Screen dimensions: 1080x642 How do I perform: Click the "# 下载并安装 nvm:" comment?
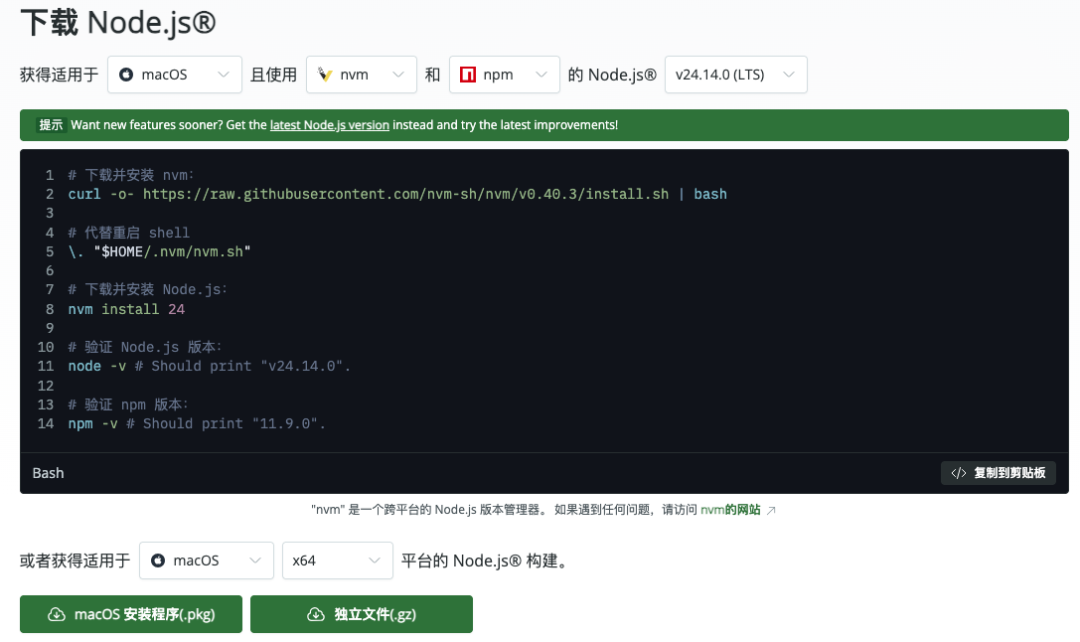(131, 175)
